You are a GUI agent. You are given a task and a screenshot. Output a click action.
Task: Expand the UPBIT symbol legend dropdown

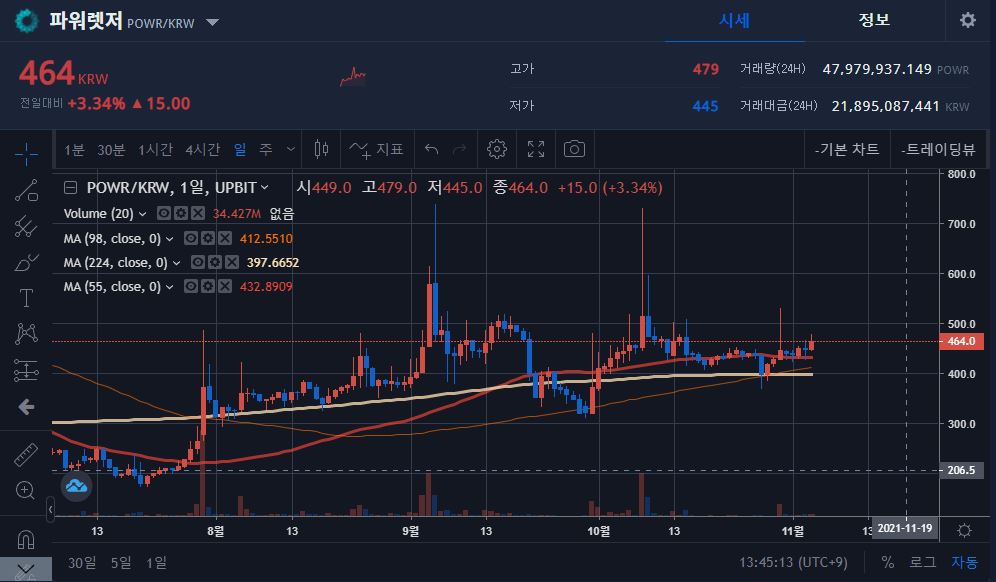click(x=265, y=187)
